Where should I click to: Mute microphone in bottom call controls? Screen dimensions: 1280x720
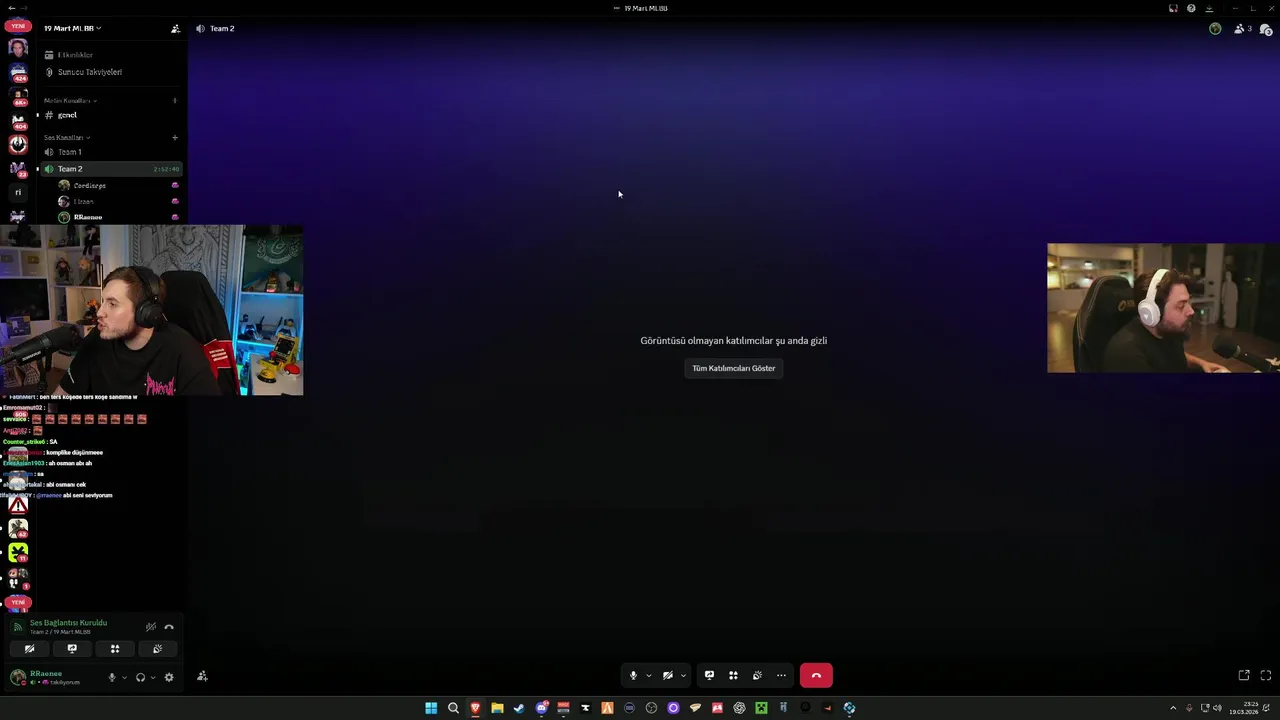633,676
